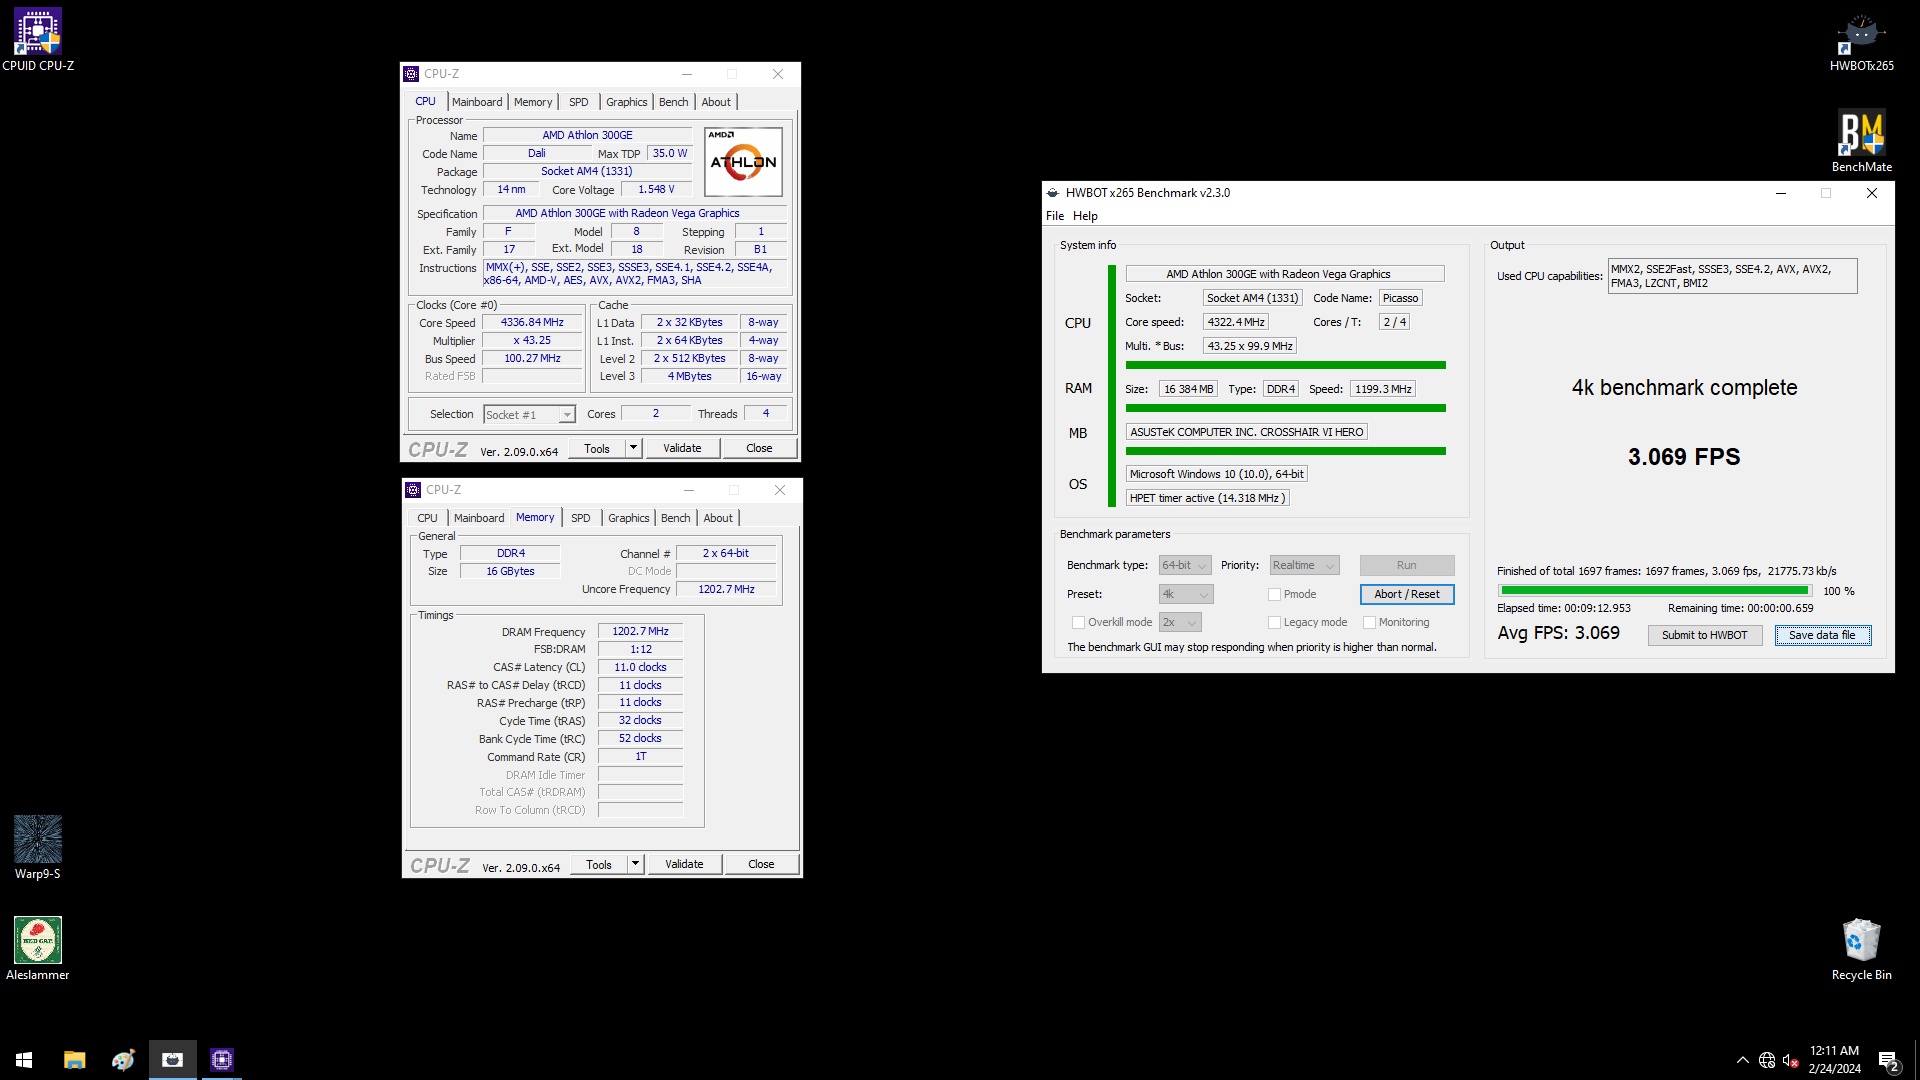Enable the Pmode checkbox

(x=1274, y=594)
